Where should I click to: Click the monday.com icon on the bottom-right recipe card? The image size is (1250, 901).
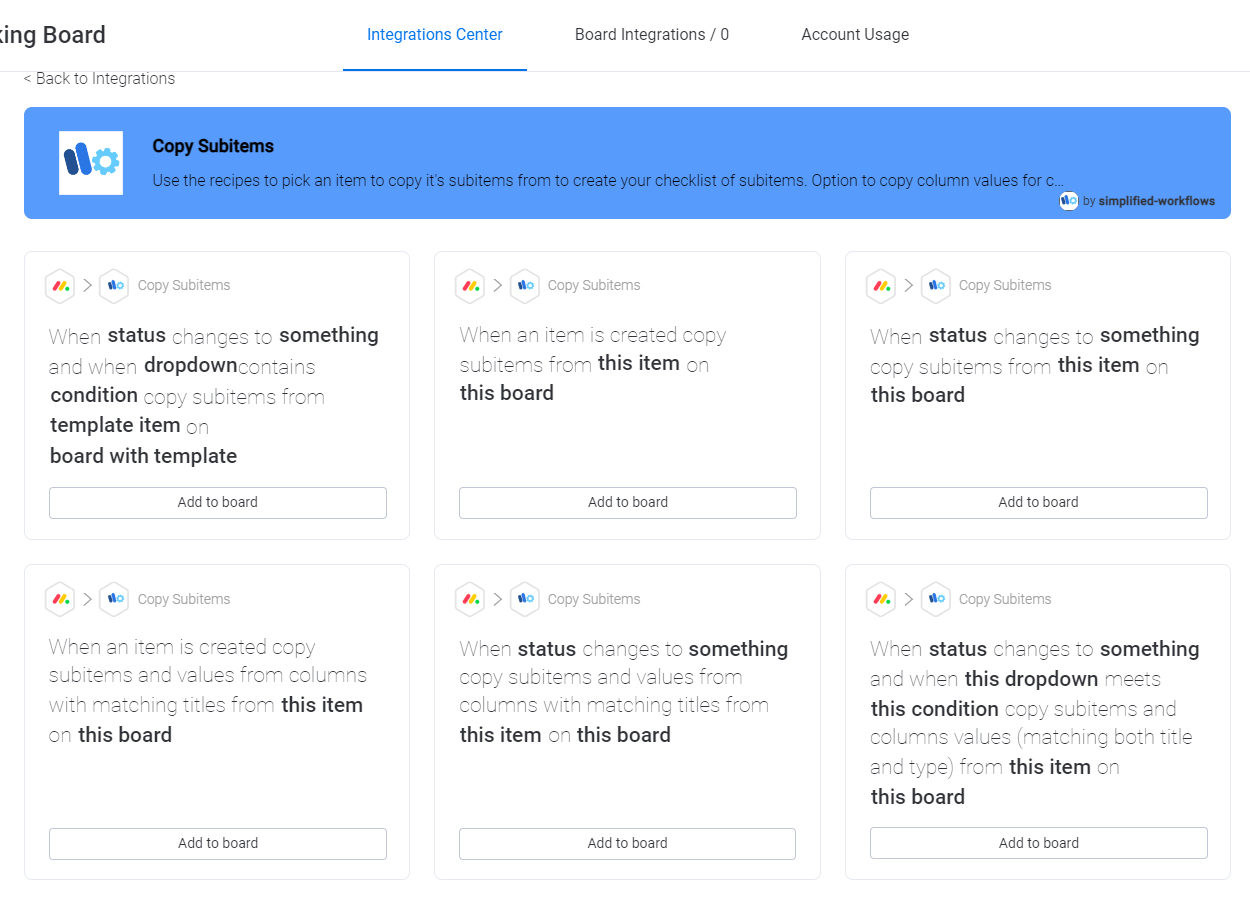pyautogui.click(x=881, y=599)
